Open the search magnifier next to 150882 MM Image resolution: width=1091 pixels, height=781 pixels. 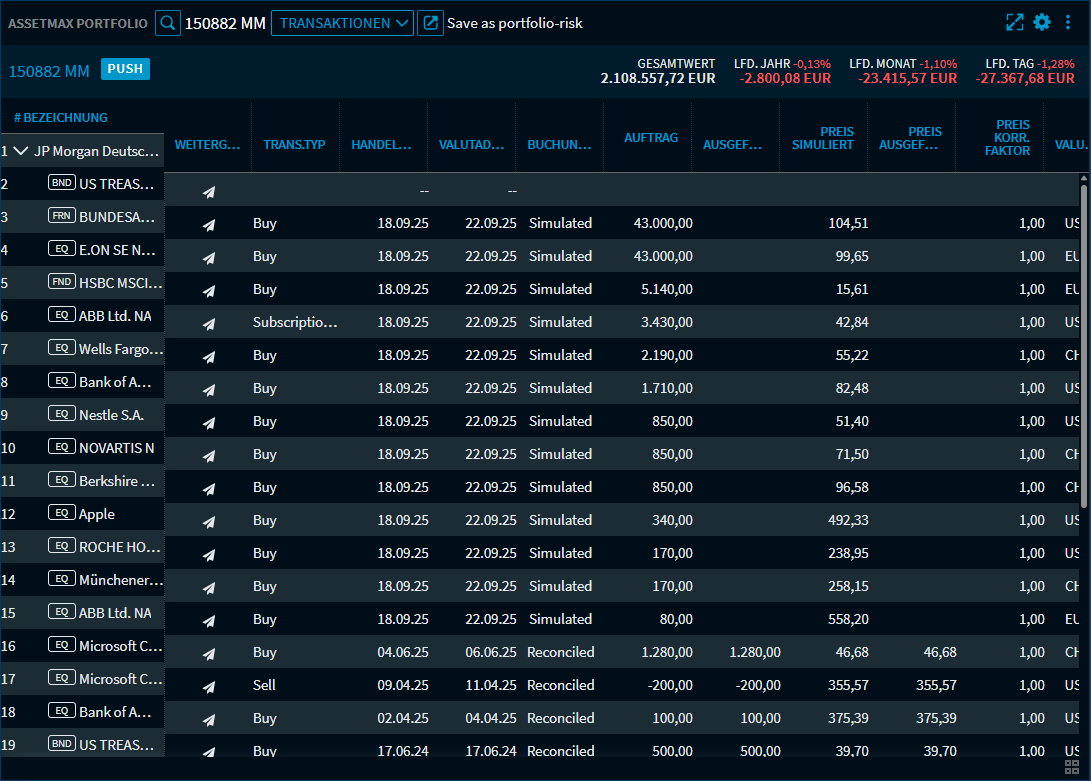[167, 22]
